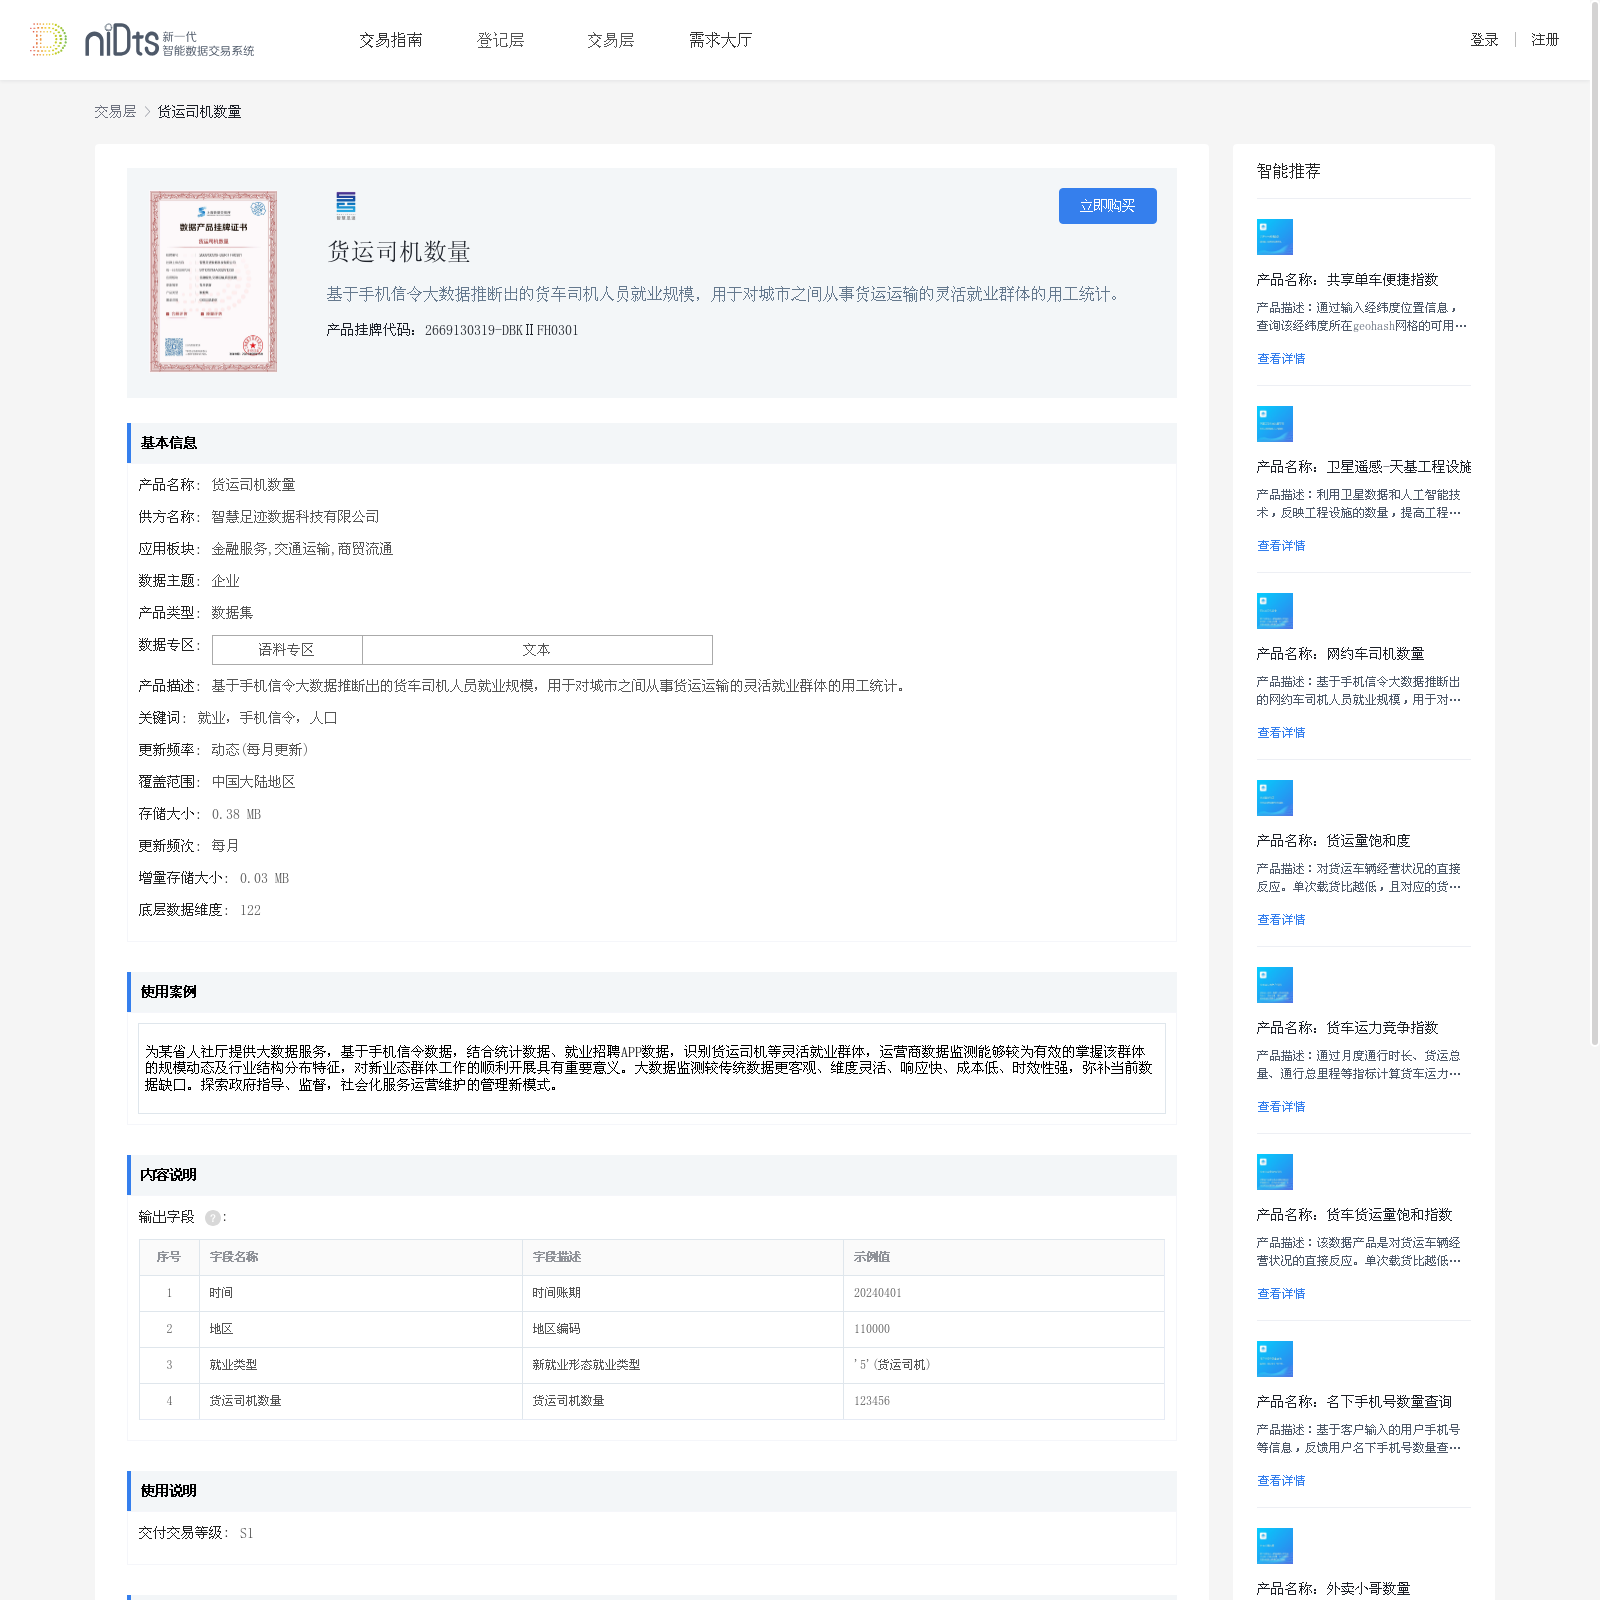
Task: Open the data product certificate thumbnail
Action: click(213, 282)
